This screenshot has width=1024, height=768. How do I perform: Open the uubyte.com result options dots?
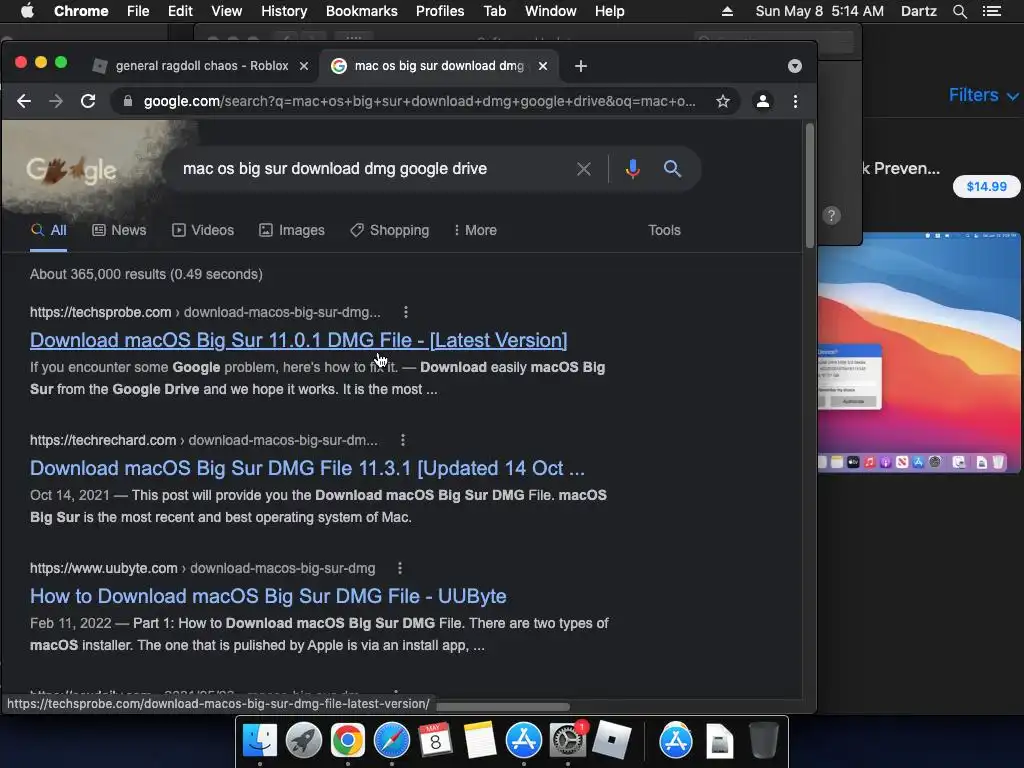pyautogui.click(x=400, y=568)
